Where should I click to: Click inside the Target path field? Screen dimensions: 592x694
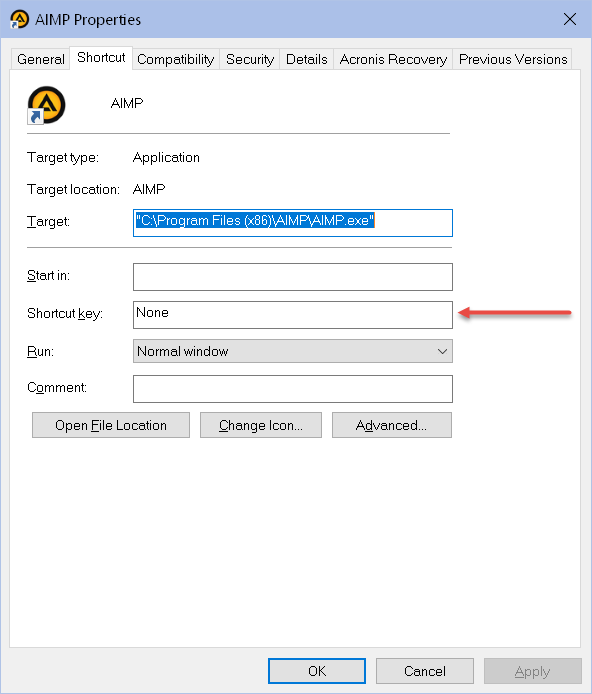click(292, 223)
